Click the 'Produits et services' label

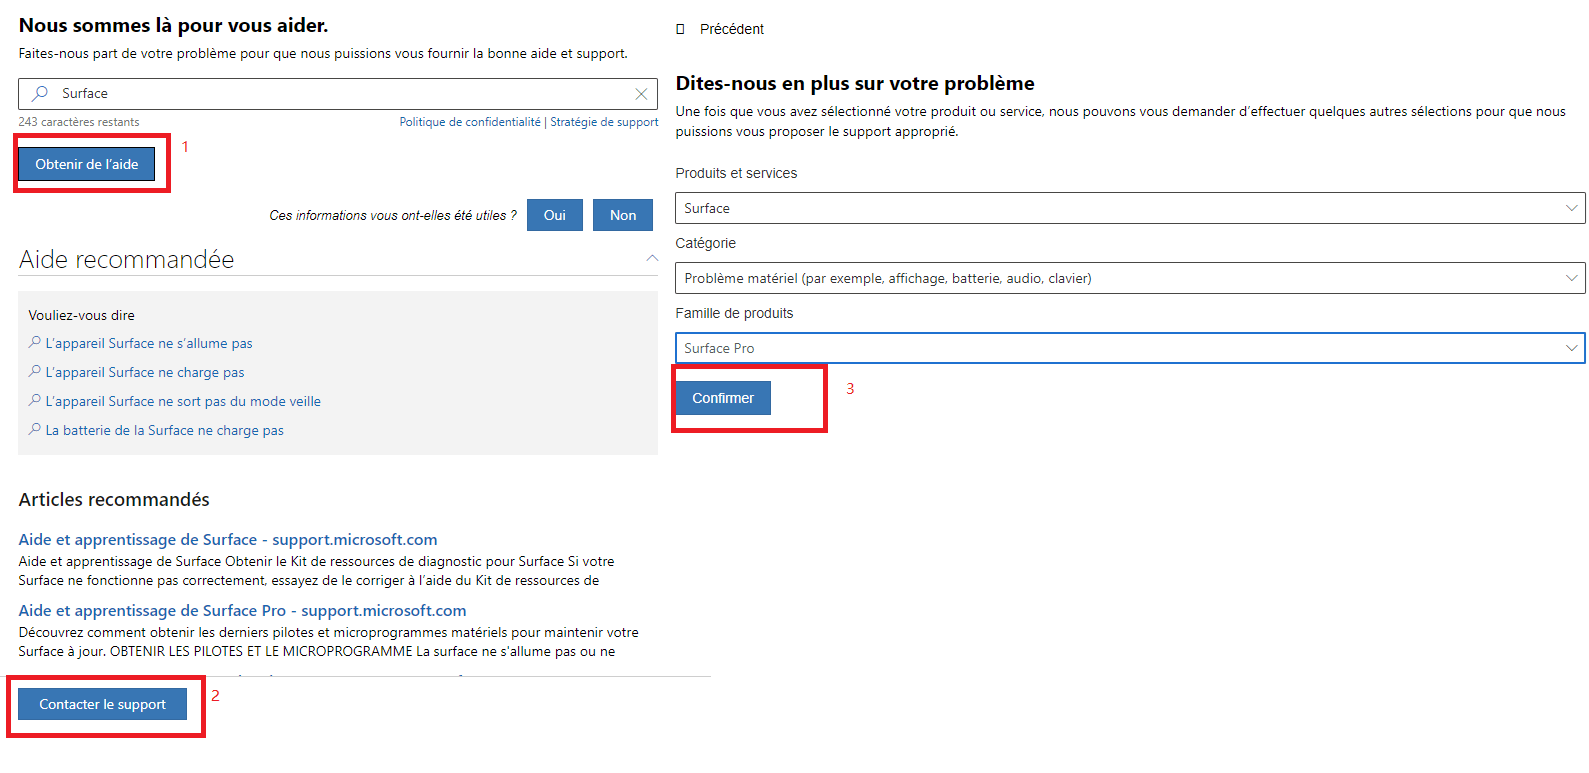(x=736, y=173)
